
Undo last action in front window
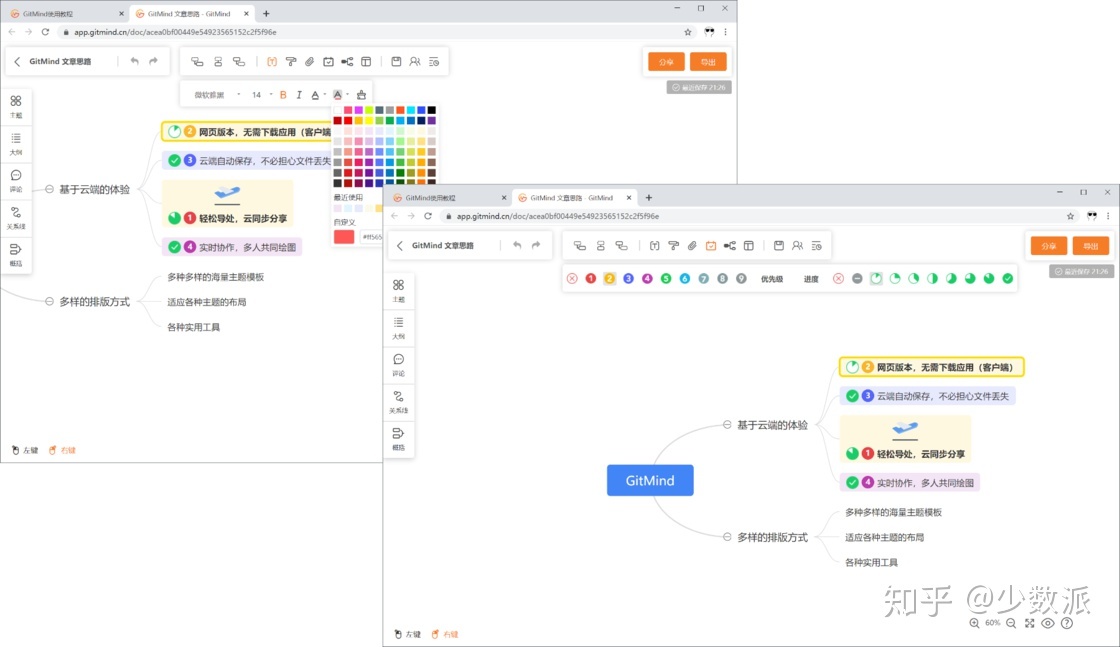(x=517, y=245)
